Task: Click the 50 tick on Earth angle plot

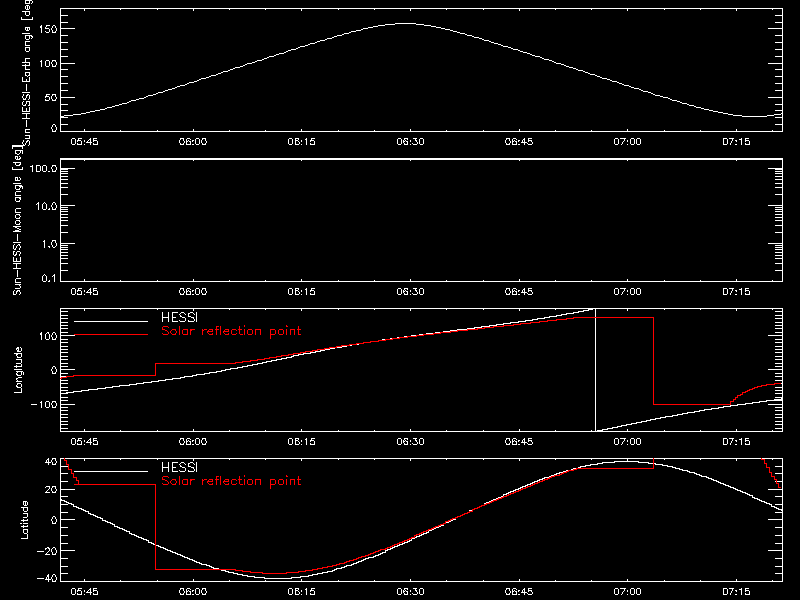Action: pos(51,97)
